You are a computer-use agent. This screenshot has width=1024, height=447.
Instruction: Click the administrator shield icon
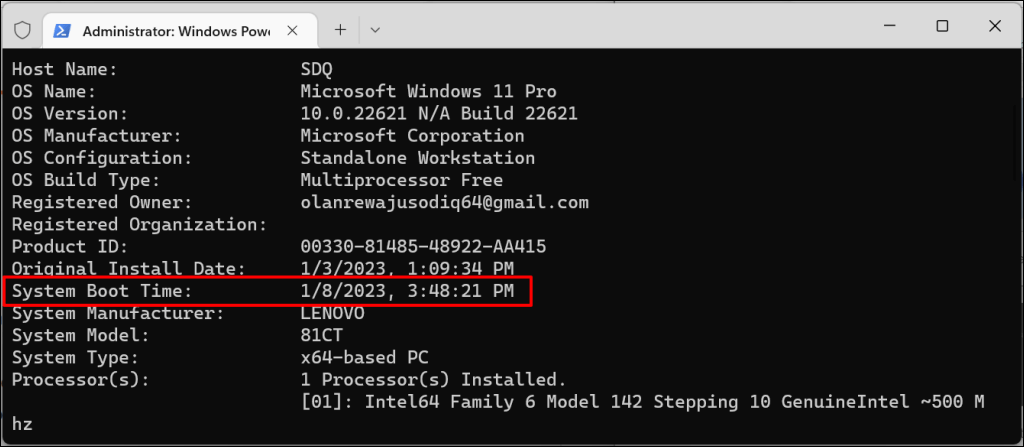[x=23, y=29]
